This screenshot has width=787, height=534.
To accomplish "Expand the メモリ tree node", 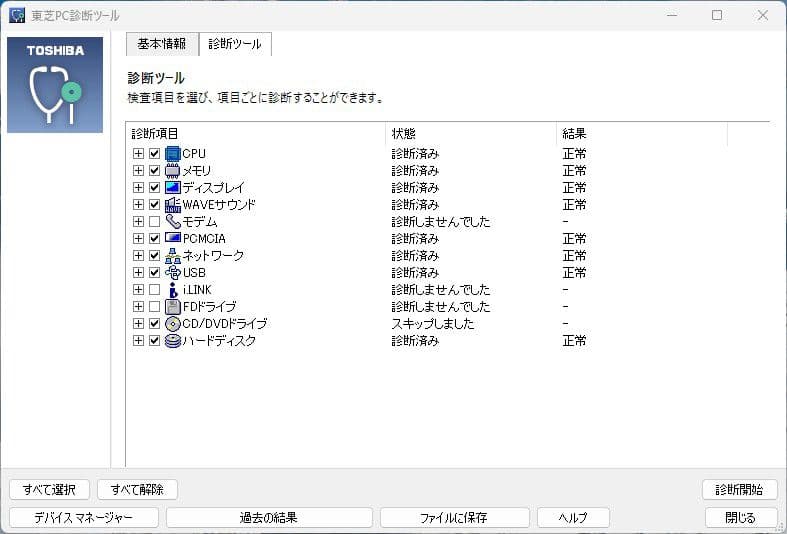I will (138, 171).
